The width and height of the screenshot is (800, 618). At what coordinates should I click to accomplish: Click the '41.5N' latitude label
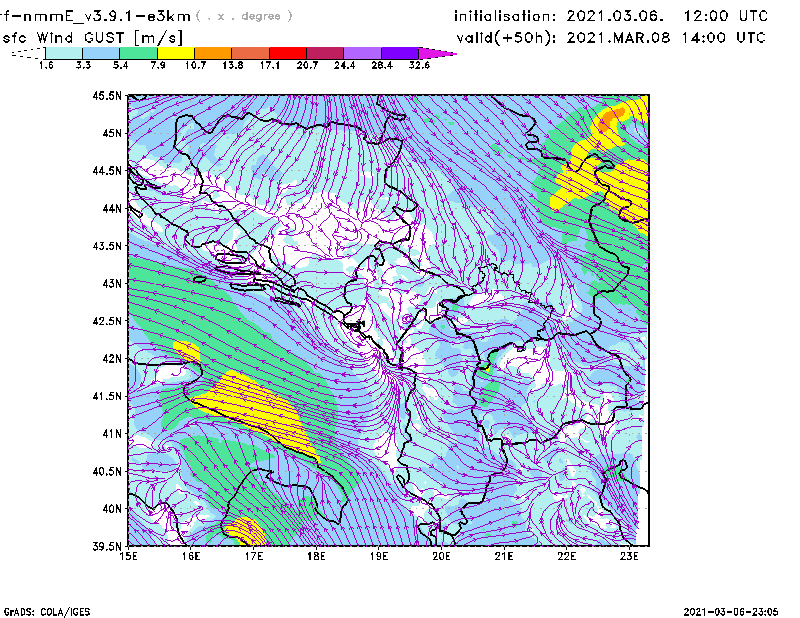[x=107, y=396]
